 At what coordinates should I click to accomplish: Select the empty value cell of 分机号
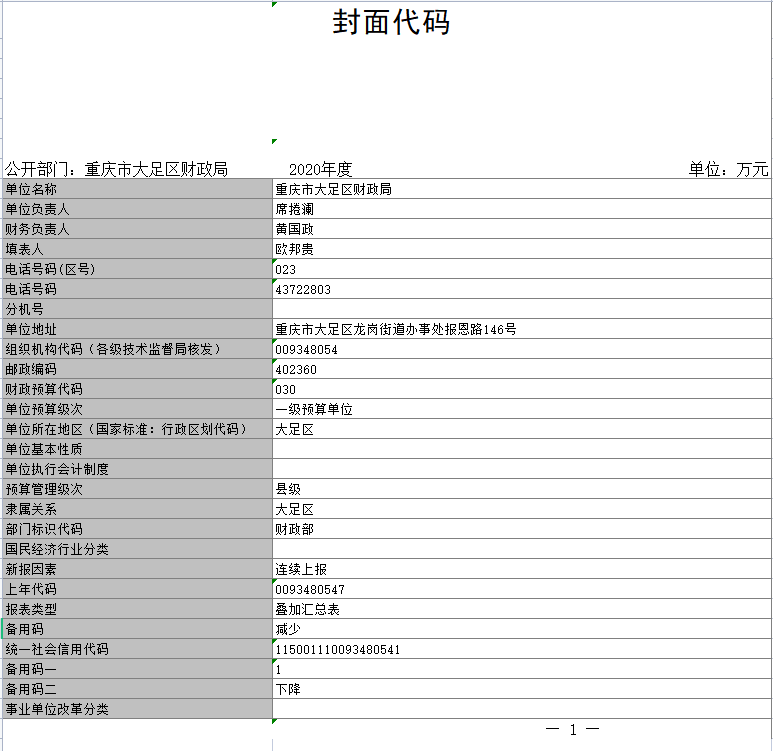click(x=522, y=309)
